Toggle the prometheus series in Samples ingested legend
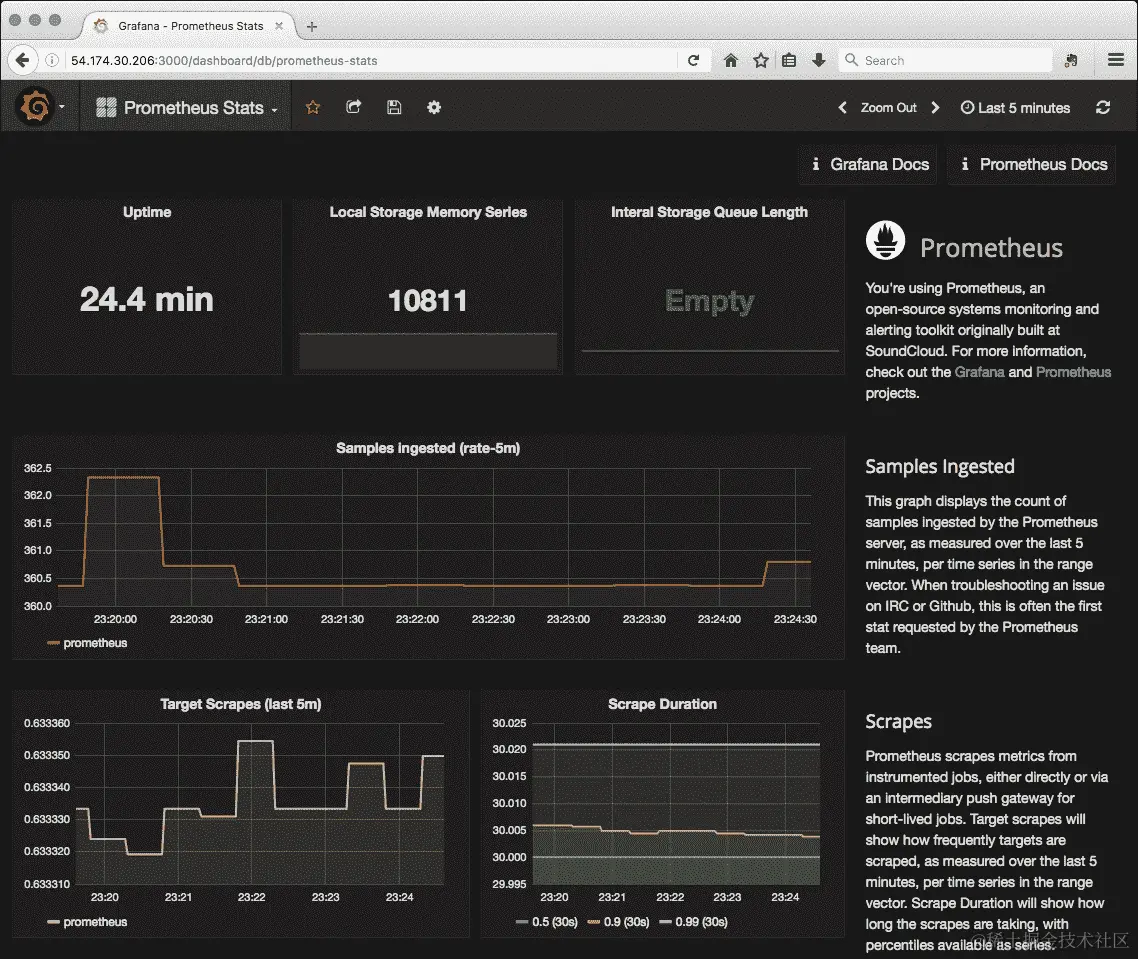 coord(93,643)
